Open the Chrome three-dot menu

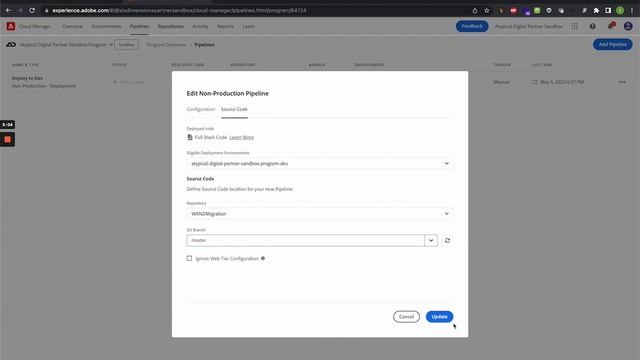(x=632, y=11)
